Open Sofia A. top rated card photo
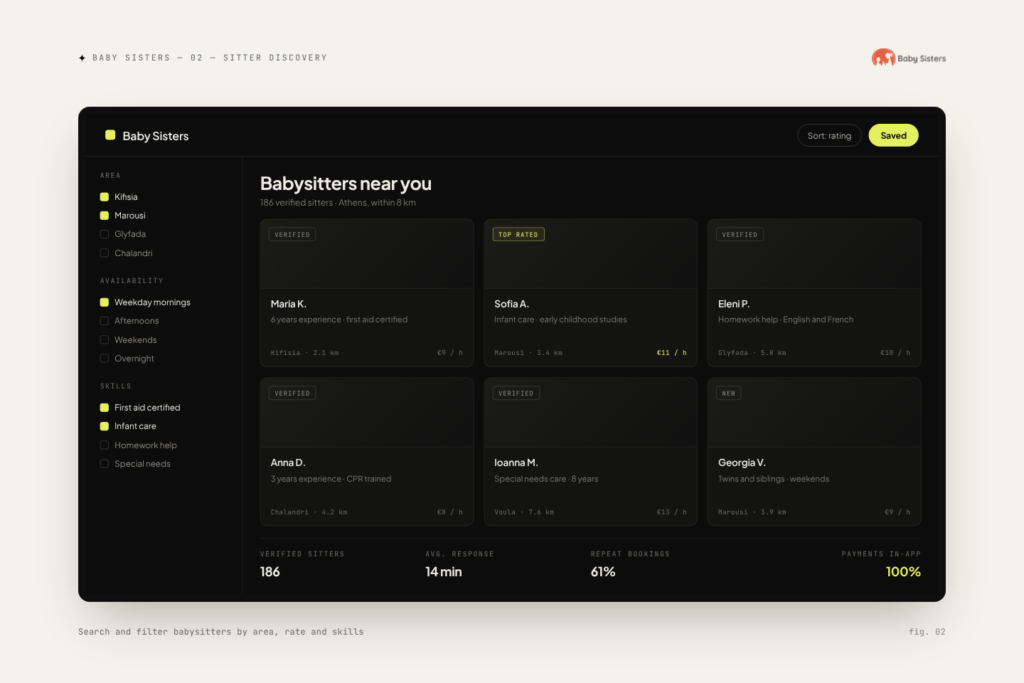 [x=590, y=254]
